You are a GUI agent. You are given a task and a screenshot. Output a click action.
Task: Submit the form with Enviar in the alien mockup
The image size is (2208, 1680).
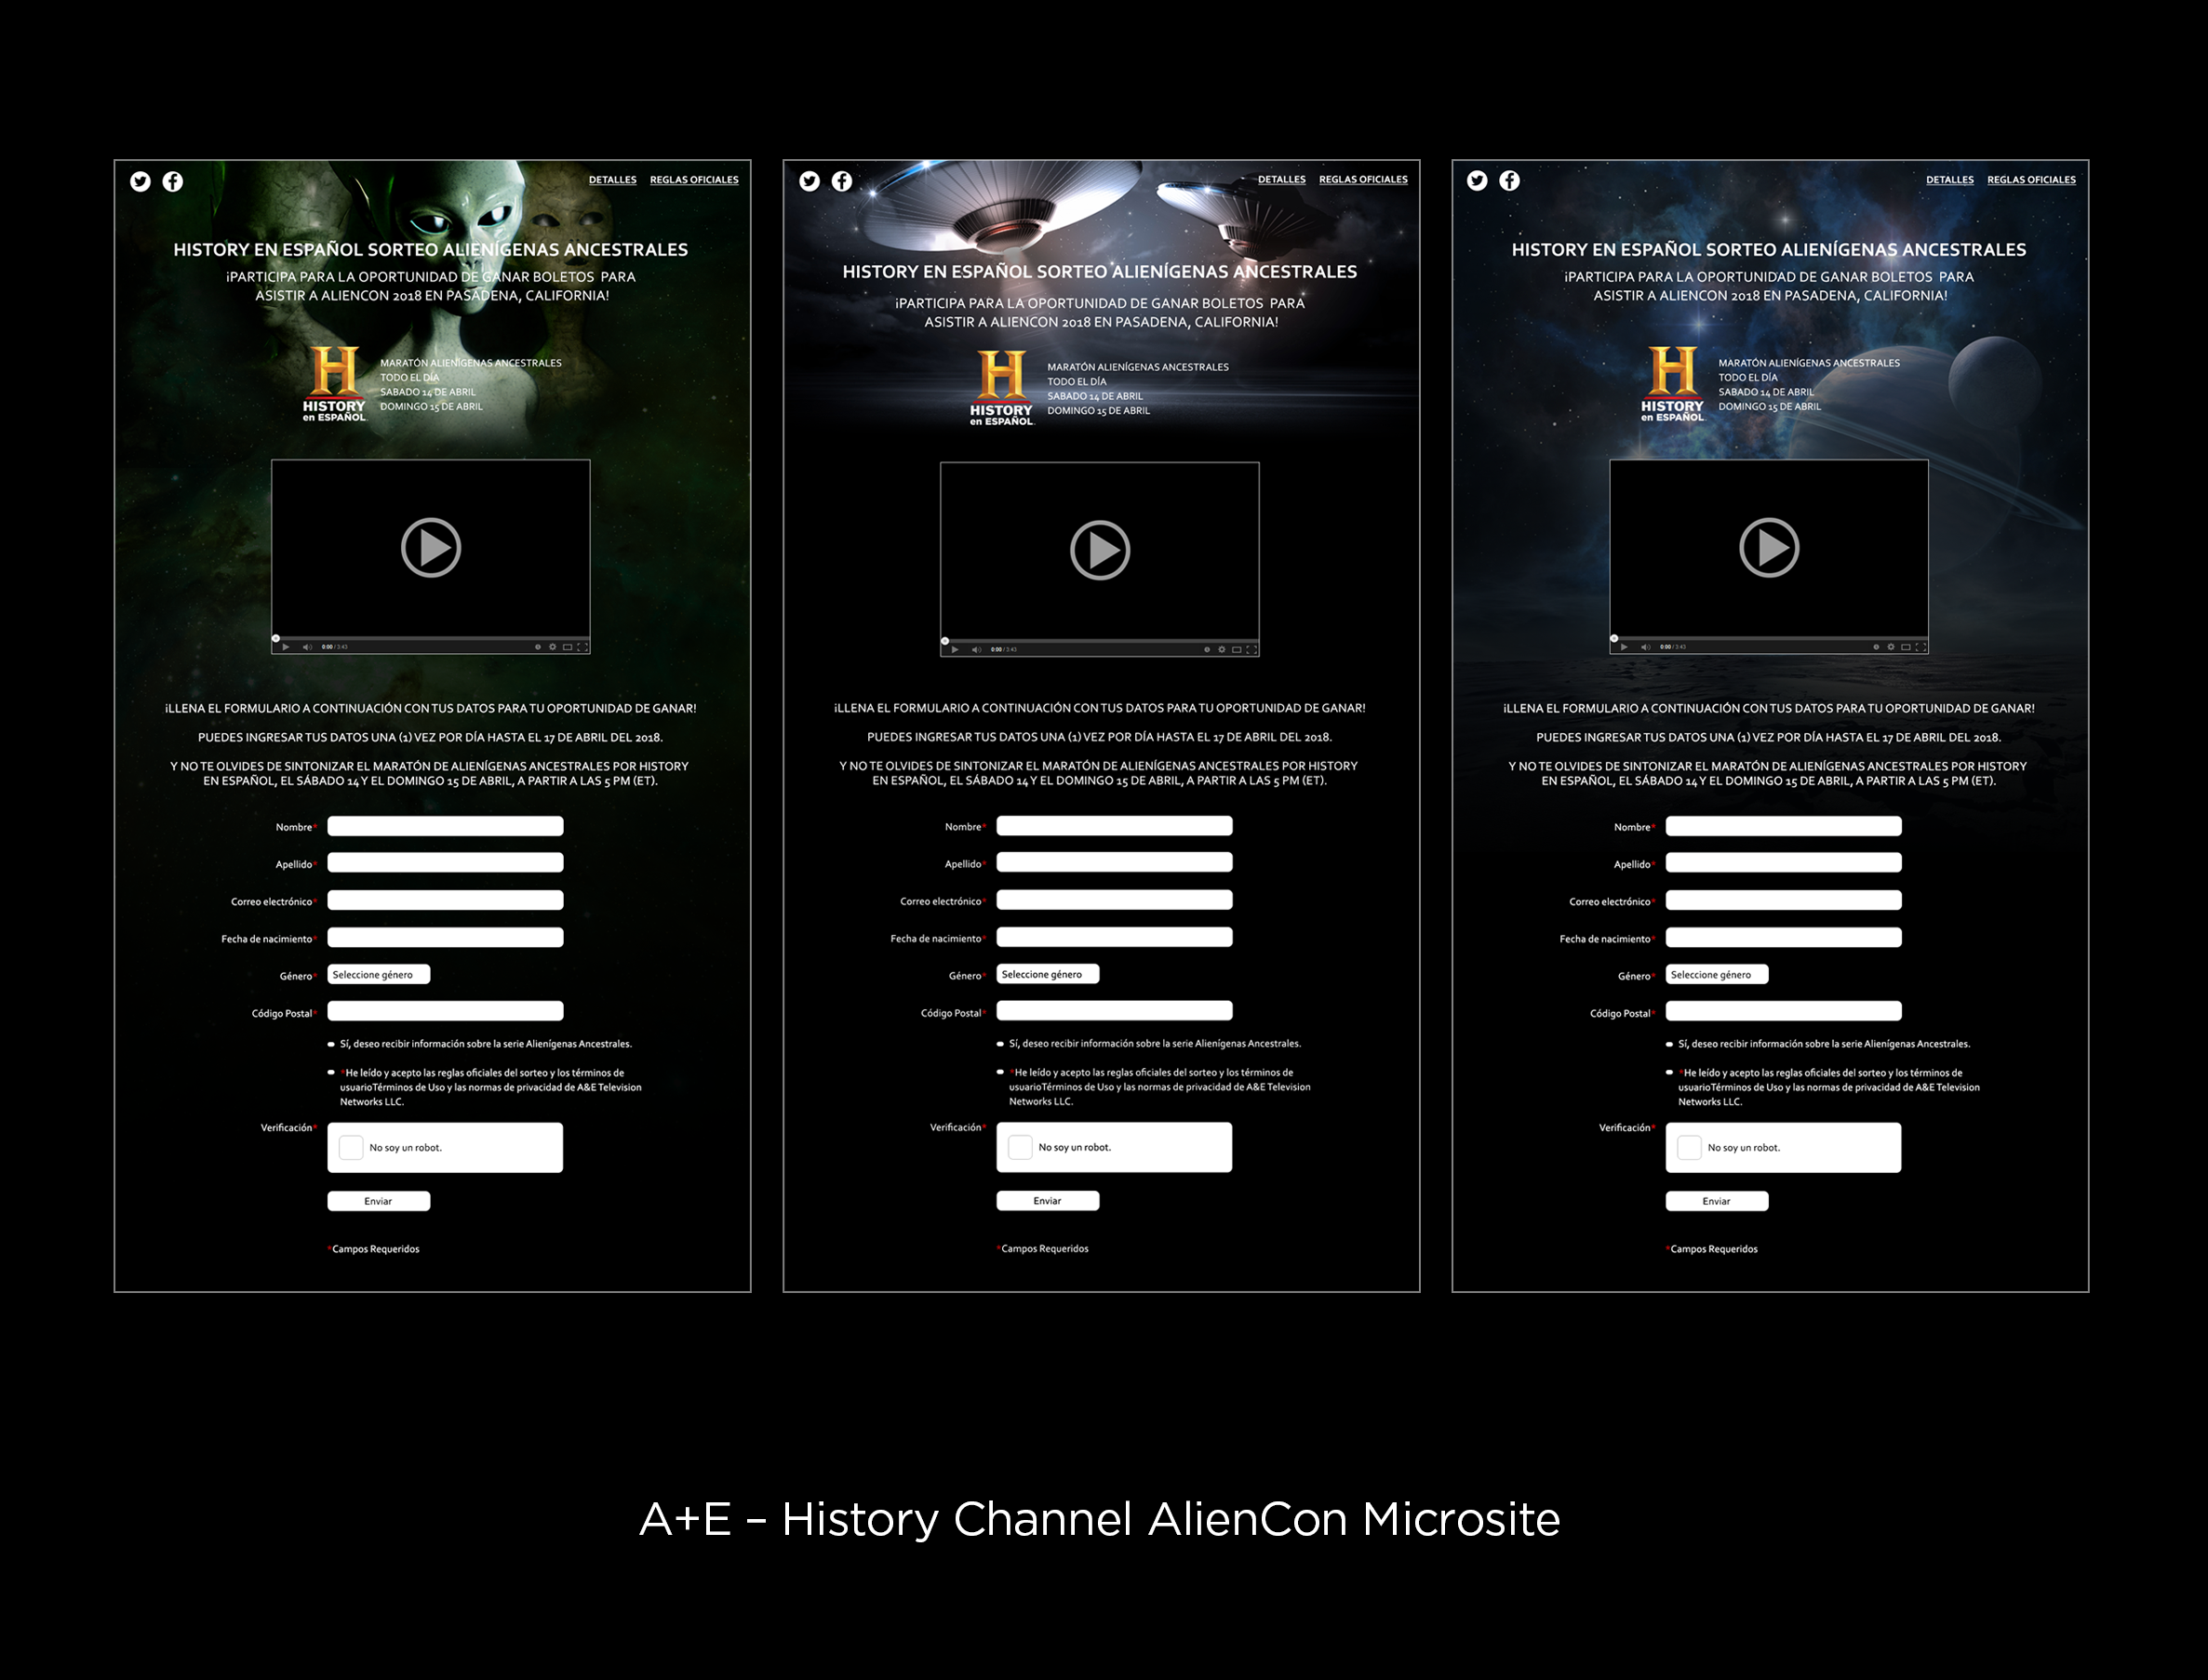click(x=379, y=1201)
